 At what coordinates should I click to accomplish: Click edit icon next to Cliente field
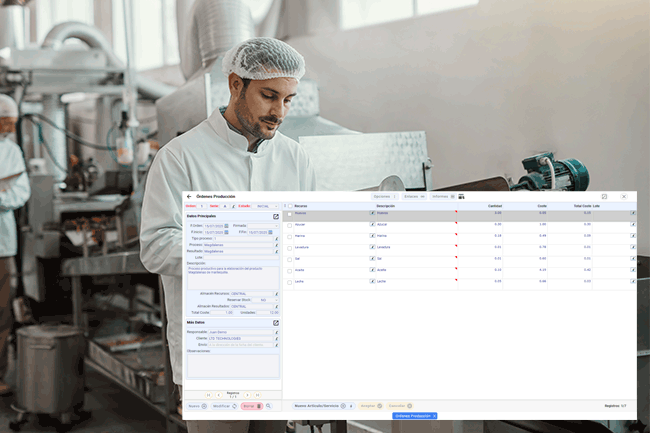[277, 338]
